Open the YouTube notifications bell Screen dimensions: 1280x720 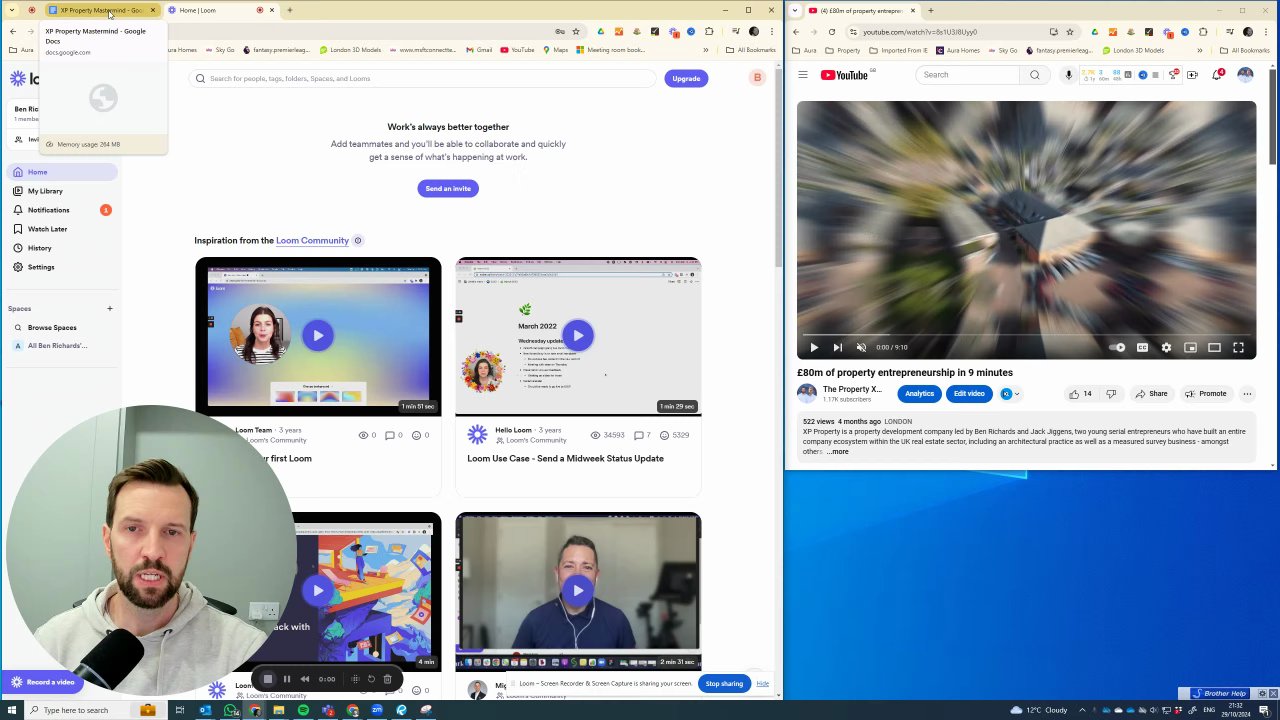(1217, 75)
